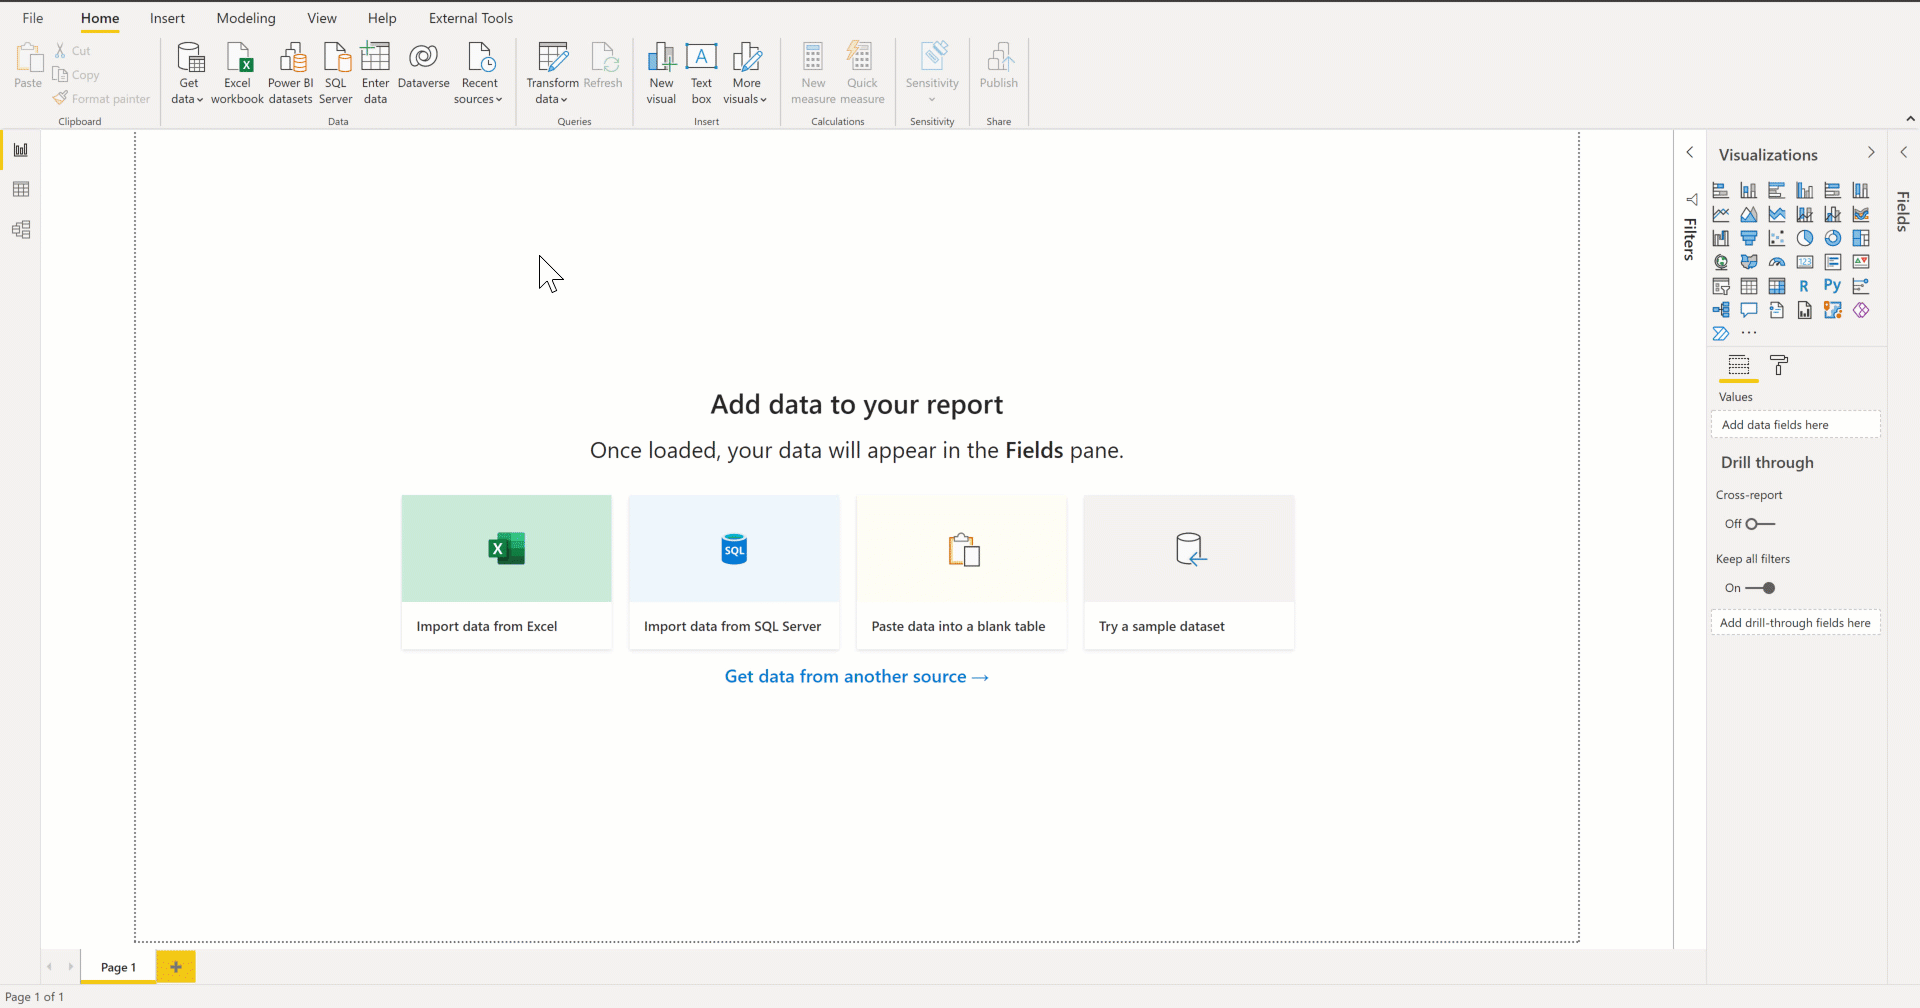Select the Paginated report visual
1920x1008 pixels.
coord(1804,310)
